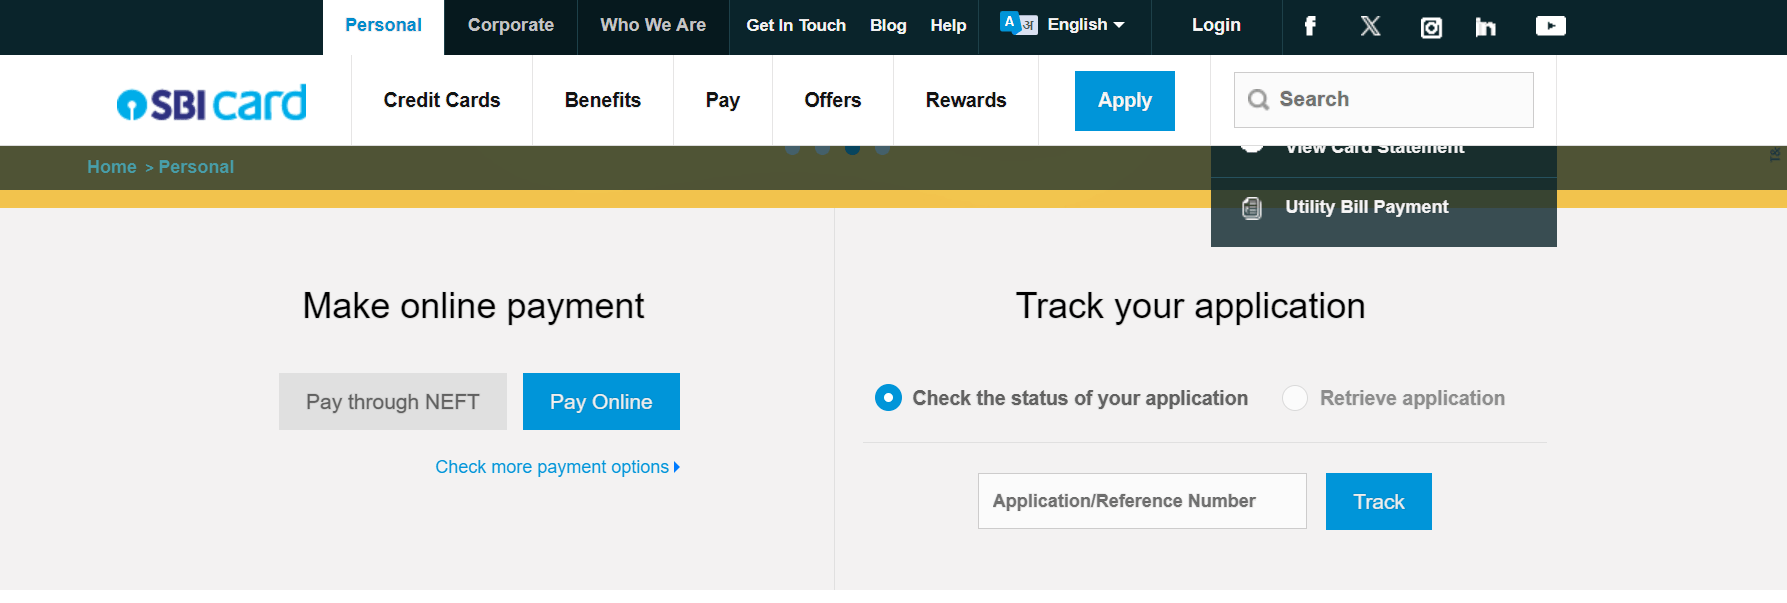The height and width of the screenshot is (603, 1787).
Task: Click the blue Apply button
Action: (1125, 101)
